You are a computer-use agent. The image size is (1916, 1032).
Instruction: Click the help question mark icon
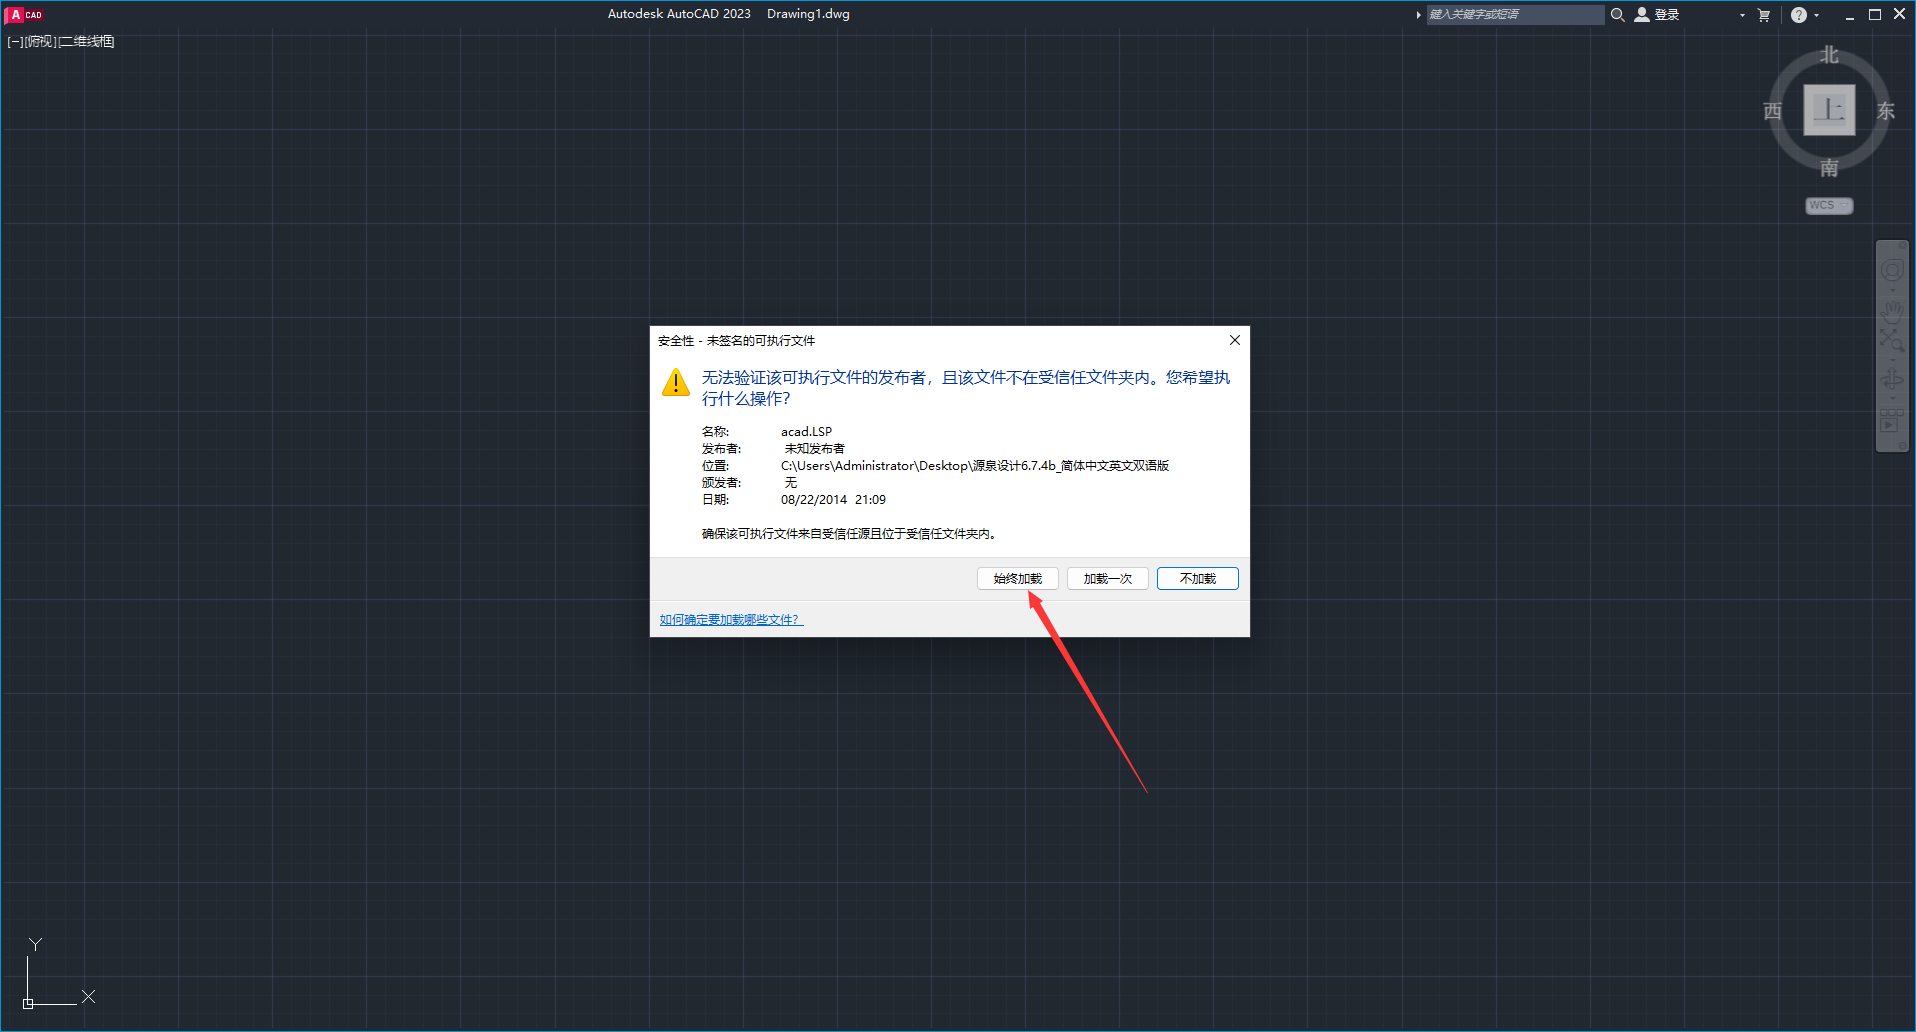point(1799,15)
